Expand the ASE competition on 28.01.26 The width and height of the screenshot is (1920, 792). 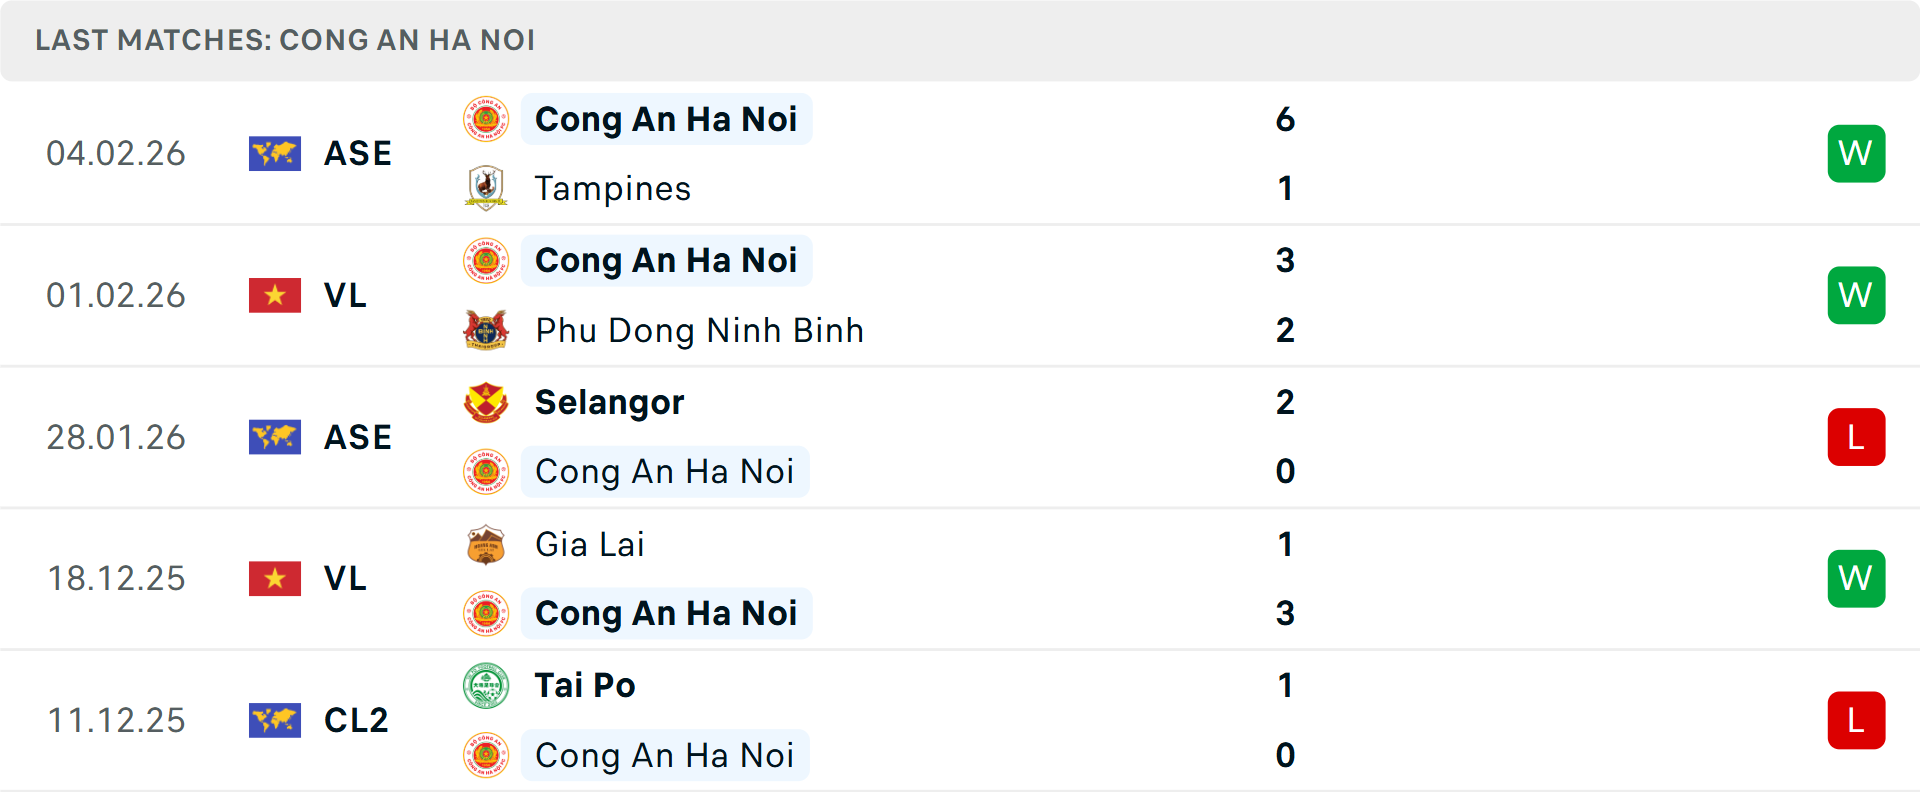tap(357, 437)
